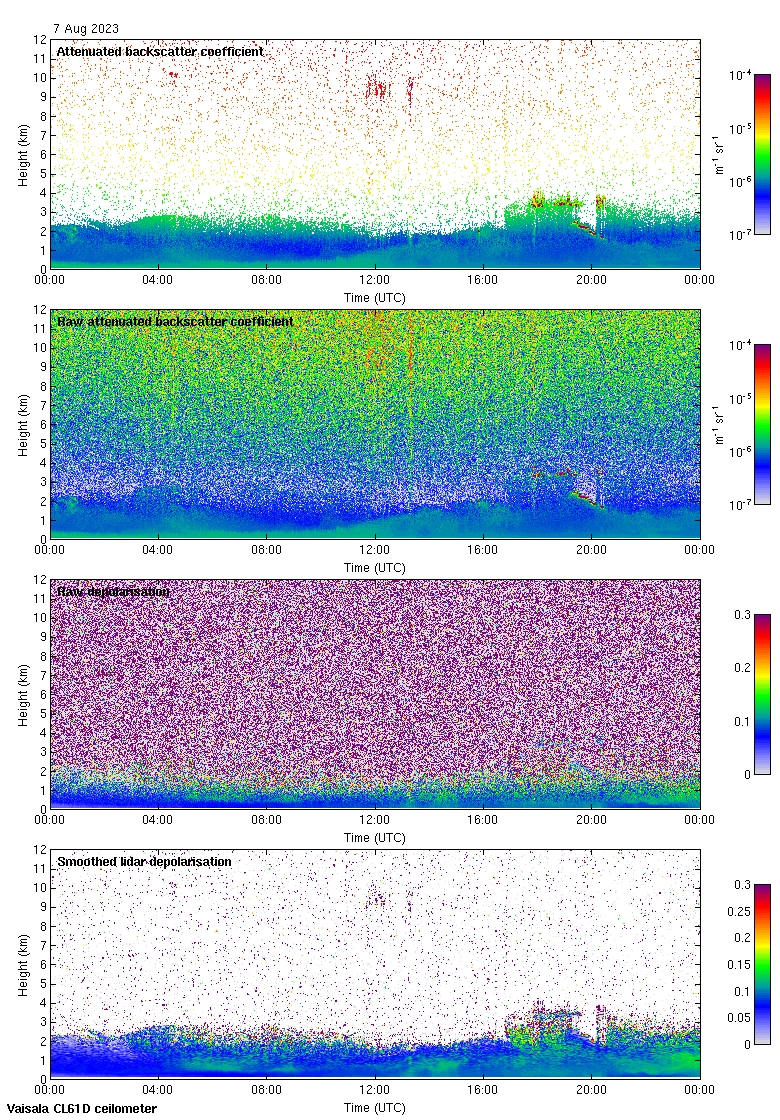The width and height of the screenshot is (780, 1120).
Task: Click "Height (km)" axis label of Smoothed lidar depolarisation plot
Action: [24, 964]
